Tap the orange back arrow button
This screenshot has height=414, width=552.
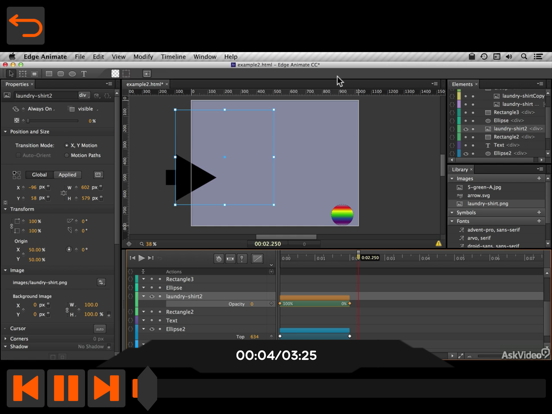pos(26,26)
